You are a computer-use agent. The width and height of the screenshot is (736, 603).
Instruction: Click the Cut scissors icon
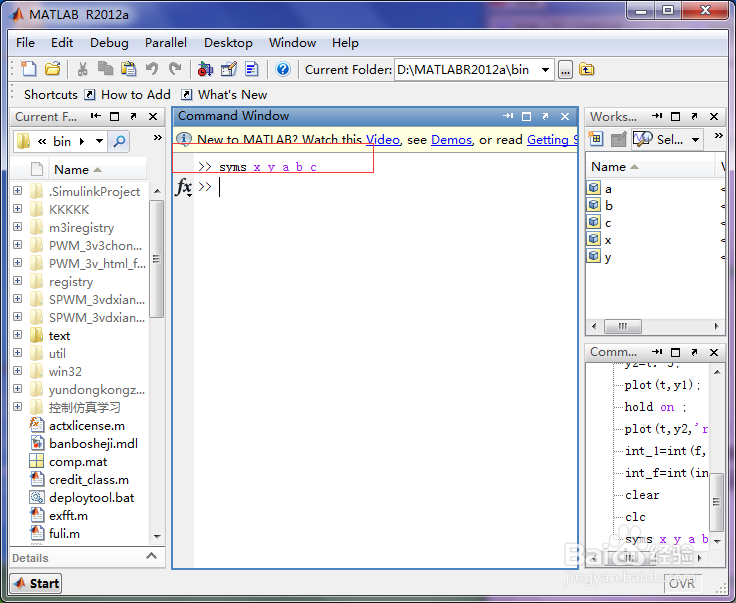point(83,69)
